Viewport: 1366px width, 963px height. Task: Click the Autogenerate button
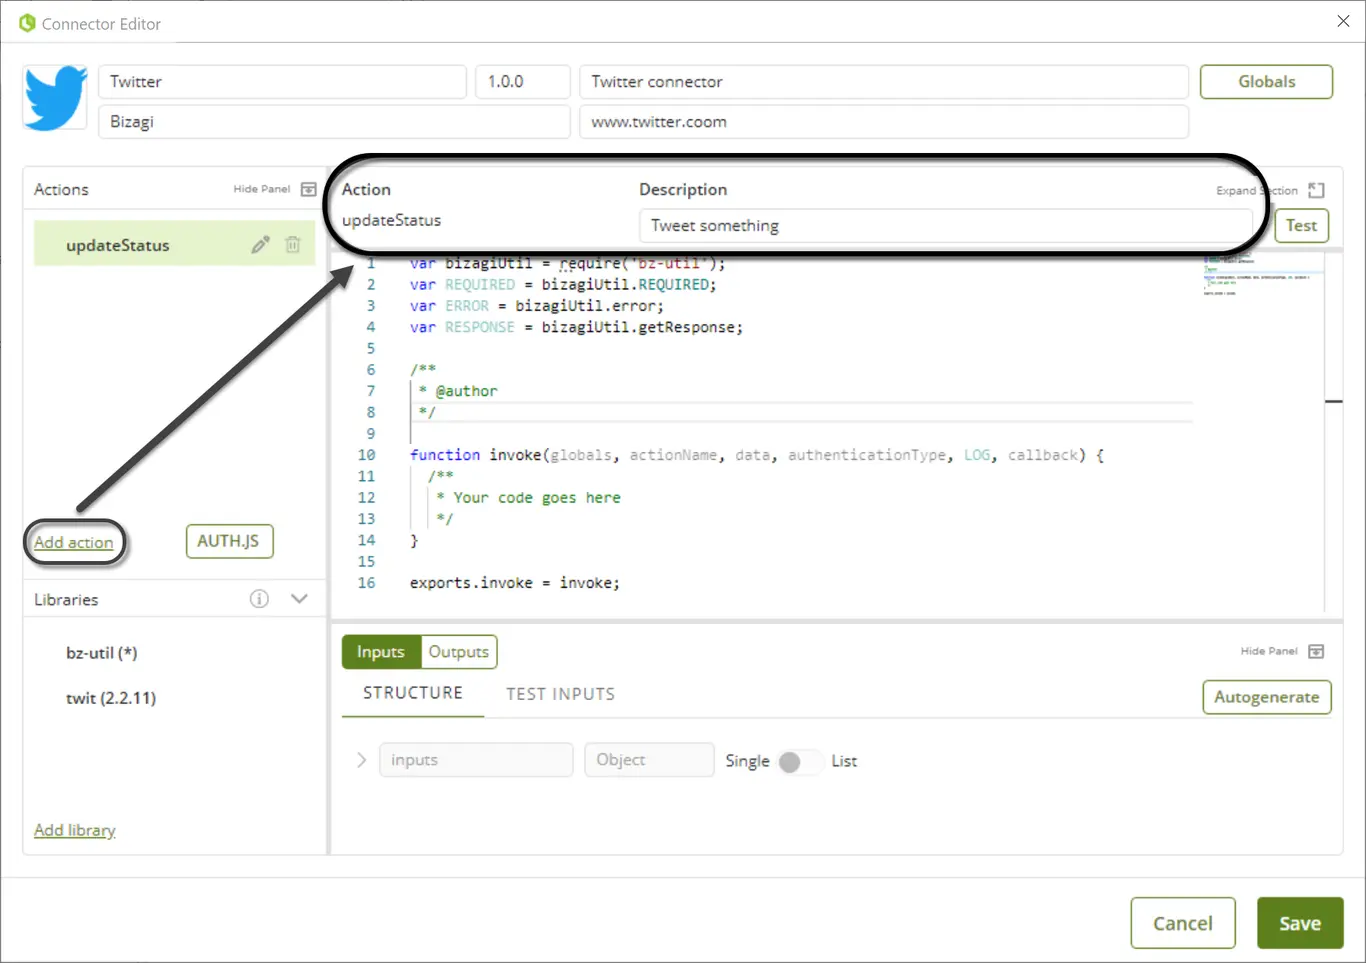1267,697
